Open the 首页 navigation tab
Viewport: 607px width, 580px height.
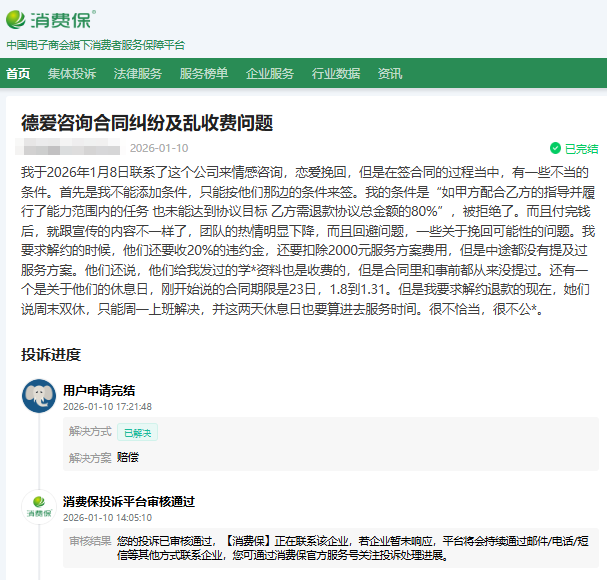coord(18,73)
